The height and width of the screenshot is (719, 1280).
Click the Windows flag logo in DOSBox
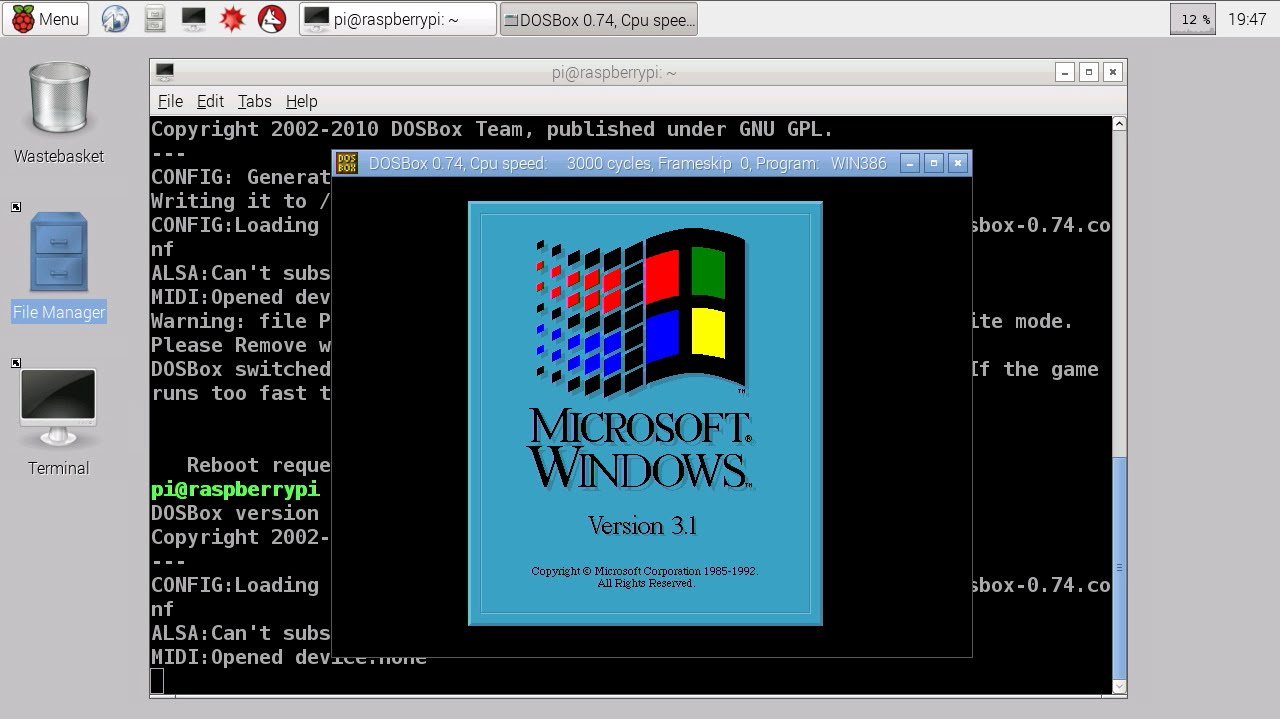tap(642, 313)
